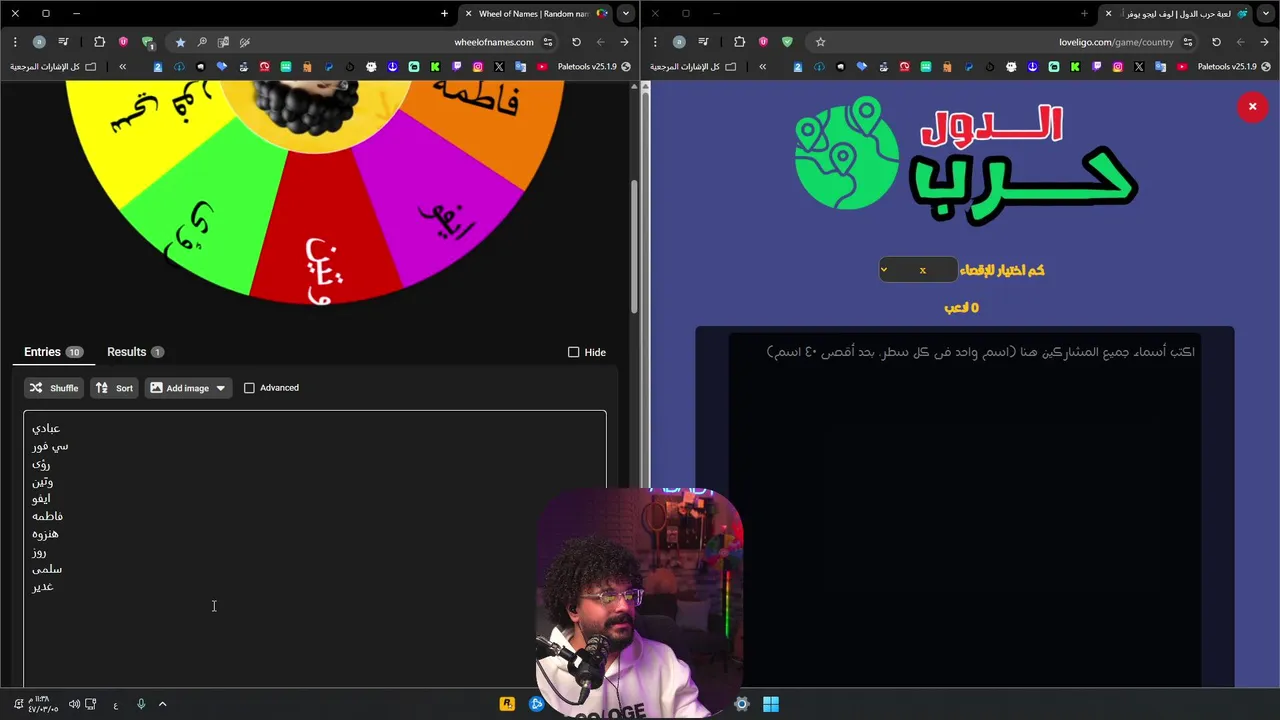
Task: Open new tab in Wheel of Names window
Action: [x=444, y=14]
